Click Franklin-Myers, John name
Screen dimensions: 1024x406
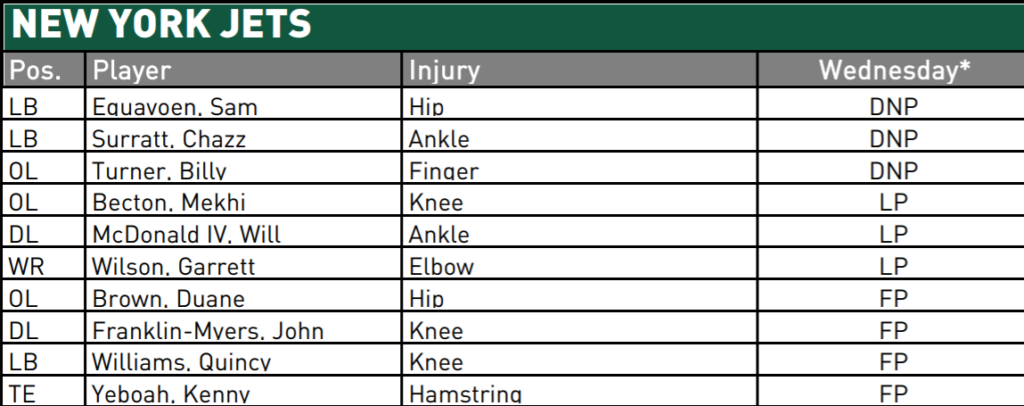pyautogui.click(x=208, y=331)
